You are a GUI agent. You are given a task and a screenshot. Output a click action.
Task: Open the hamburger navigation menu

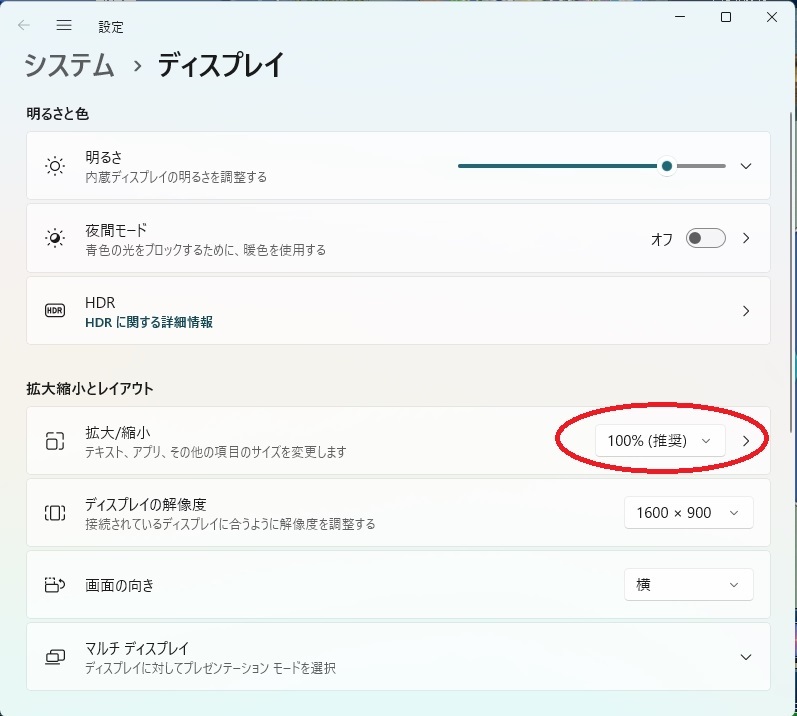pos(64,25)
